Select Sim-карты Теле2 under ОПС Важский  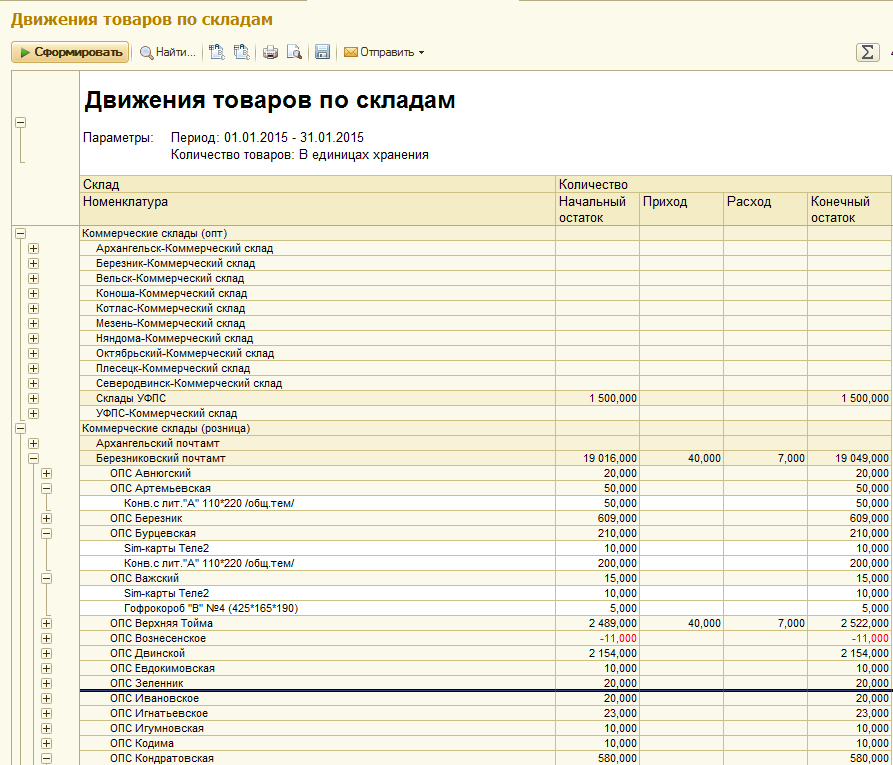click(x=166, y=593)
